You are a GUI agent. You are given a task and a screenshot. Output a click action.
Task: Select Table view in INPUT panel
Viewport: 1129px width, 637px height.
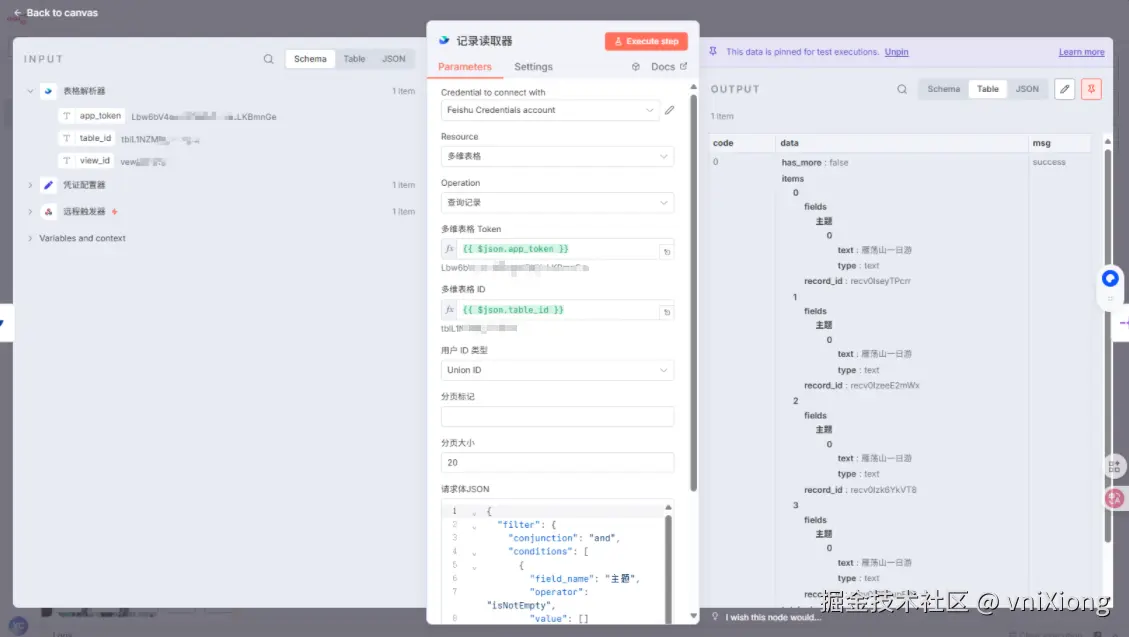point(354,59)
